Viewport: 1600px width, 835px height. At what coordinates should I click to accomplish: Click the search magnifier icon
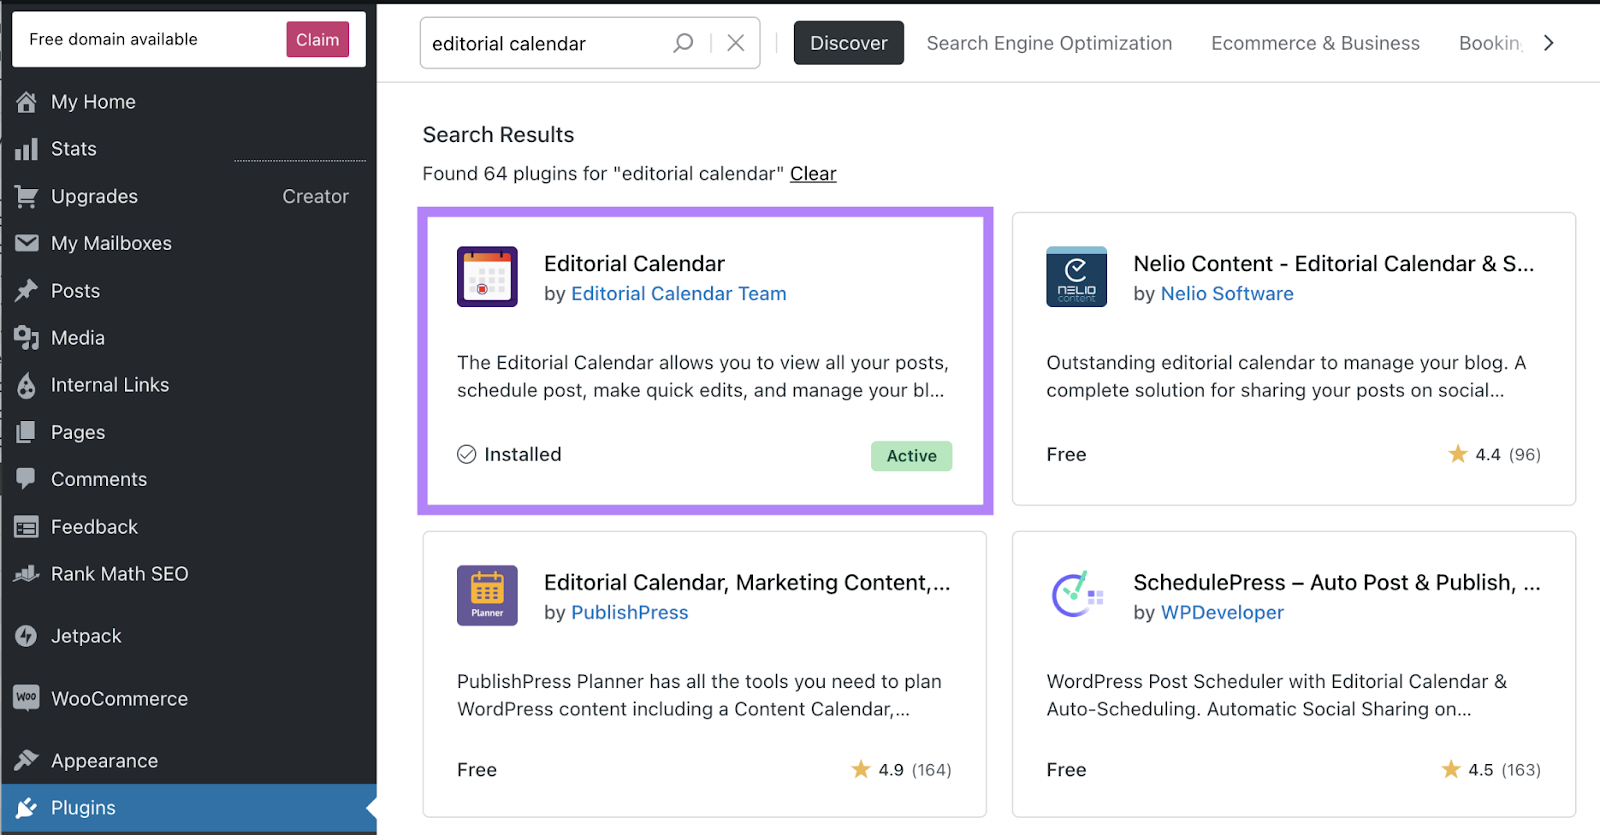click(x=683, y=43)
